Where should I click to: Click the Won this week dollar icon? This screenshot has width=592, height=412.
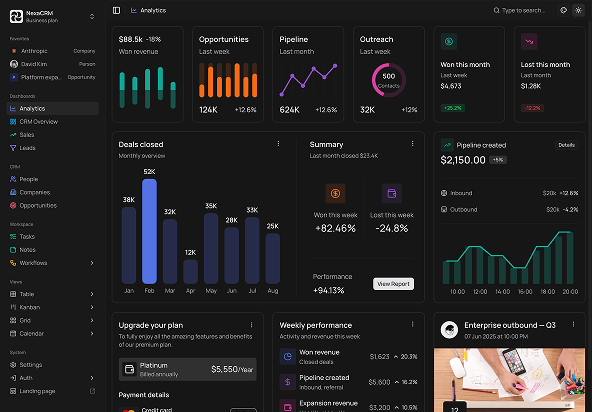[x=335, y=193]
